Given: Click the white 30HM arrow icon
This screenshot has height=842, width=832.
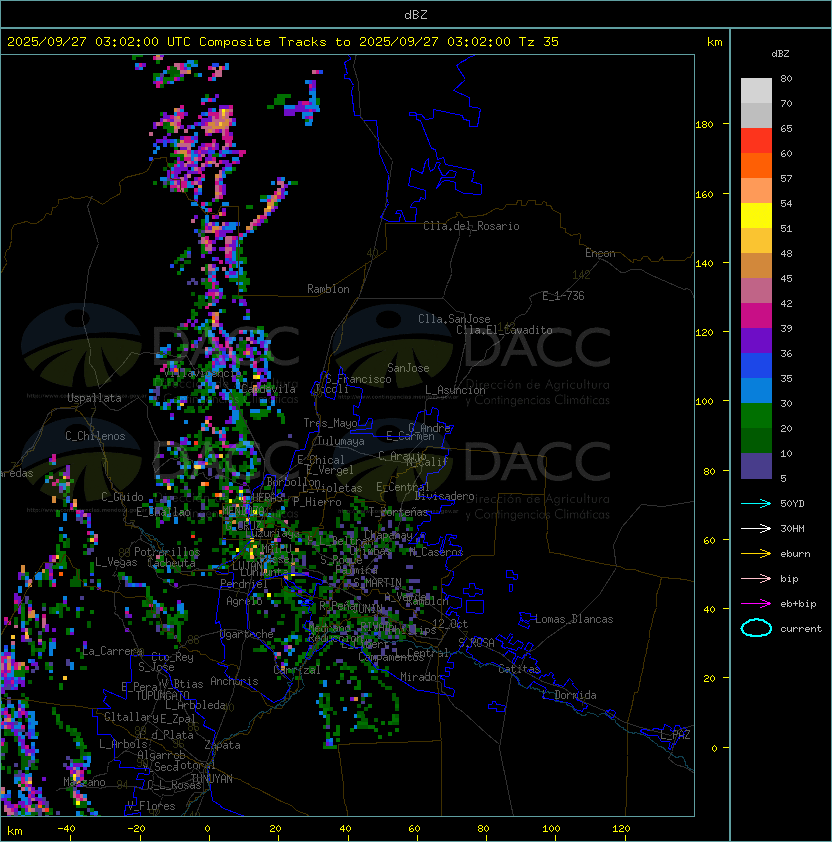Looking at the screenshot, I should [756, 528].
